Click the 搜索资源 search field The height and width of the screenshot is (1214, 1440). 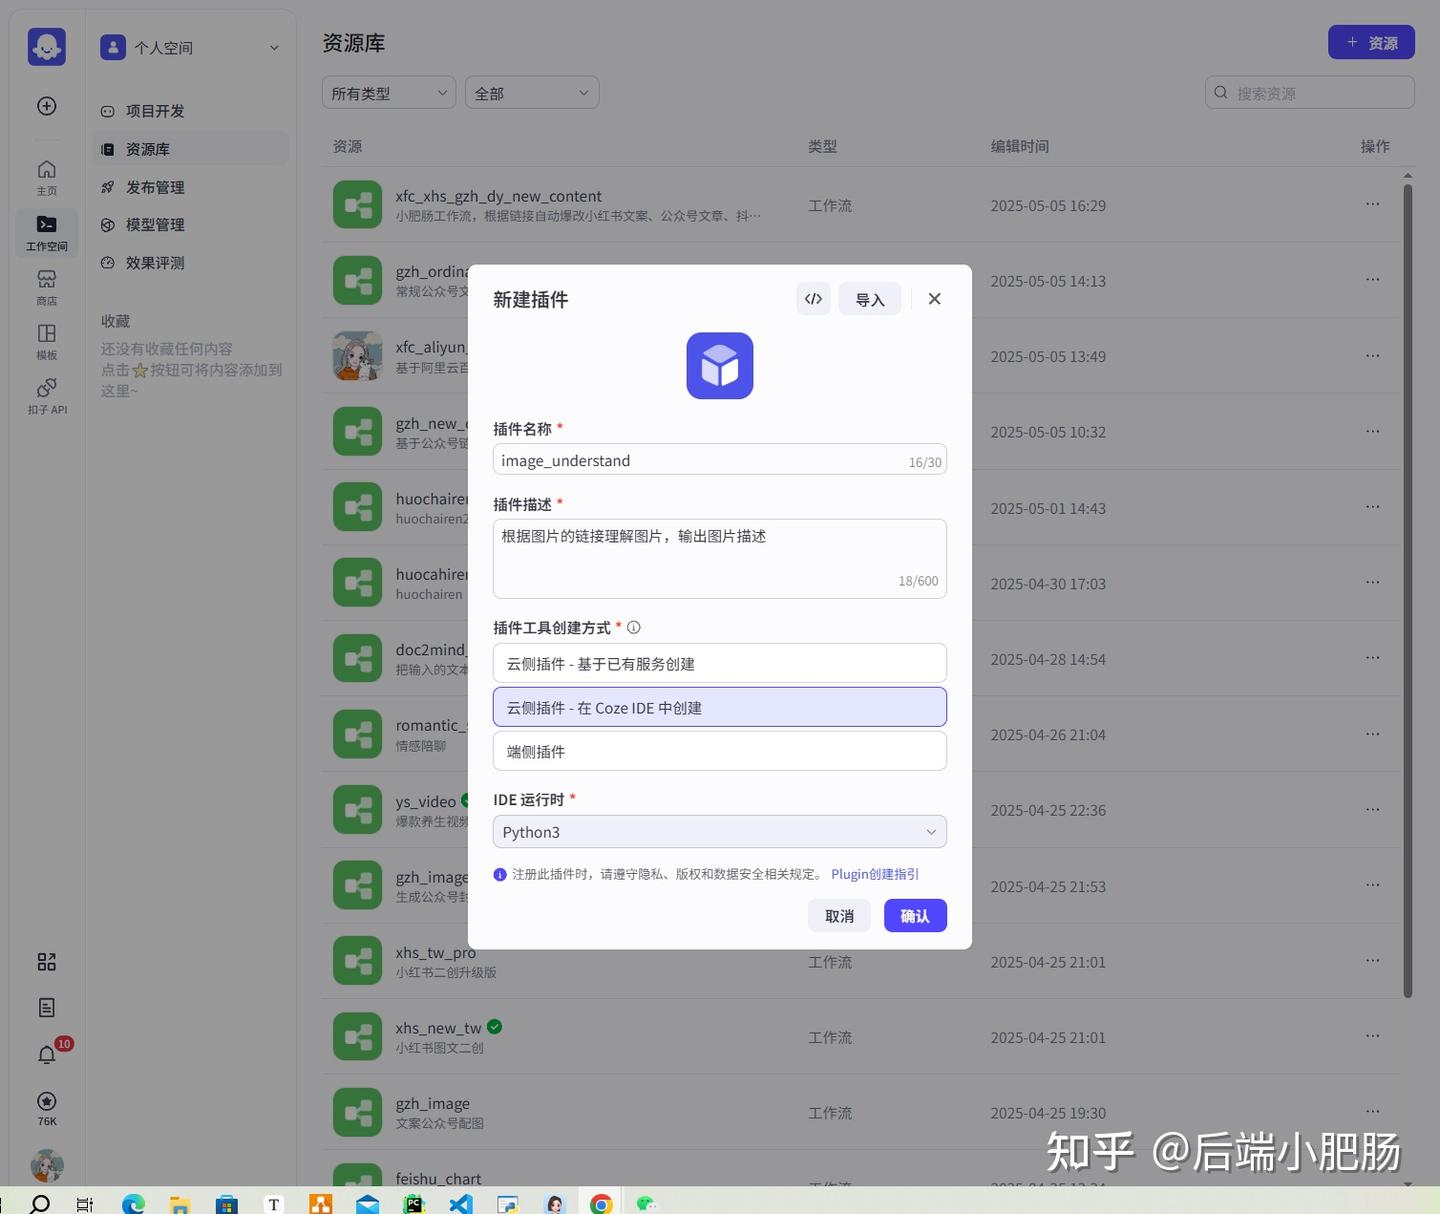1310,93
